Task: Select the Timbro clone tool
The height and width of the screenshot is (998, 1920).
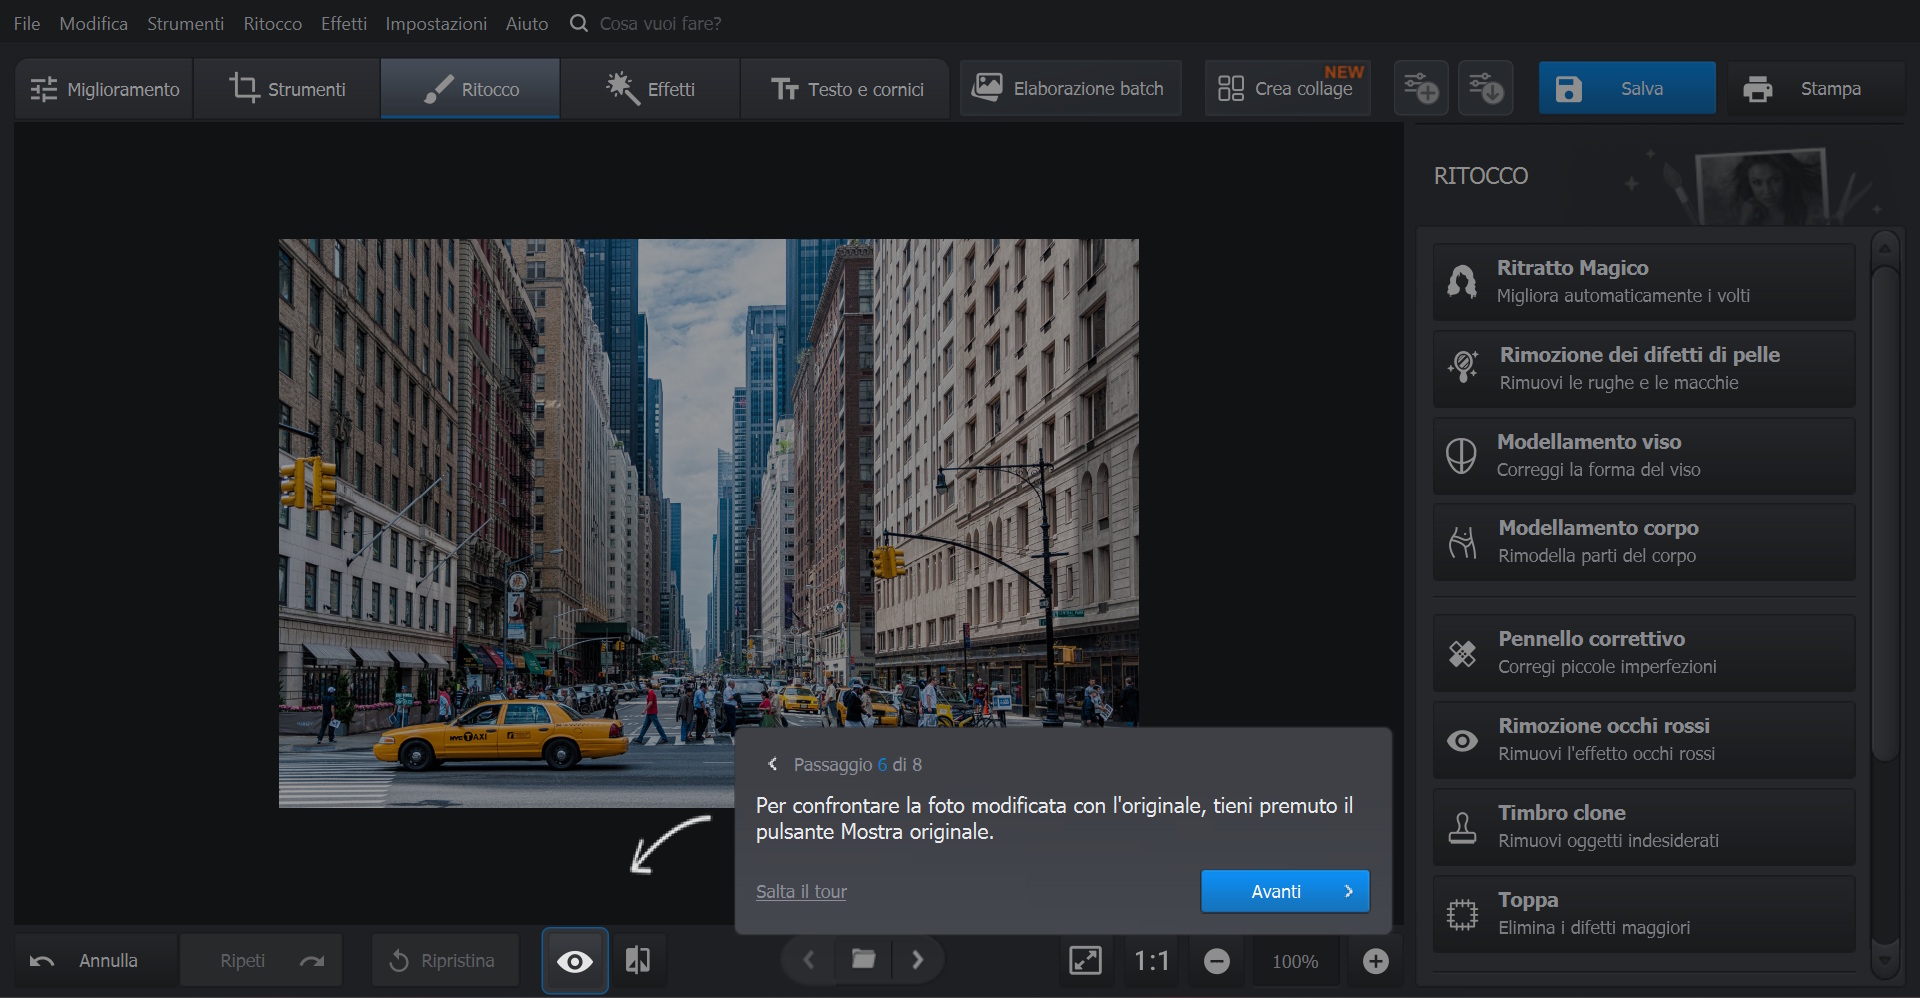Action: [x=1643, y=827]
